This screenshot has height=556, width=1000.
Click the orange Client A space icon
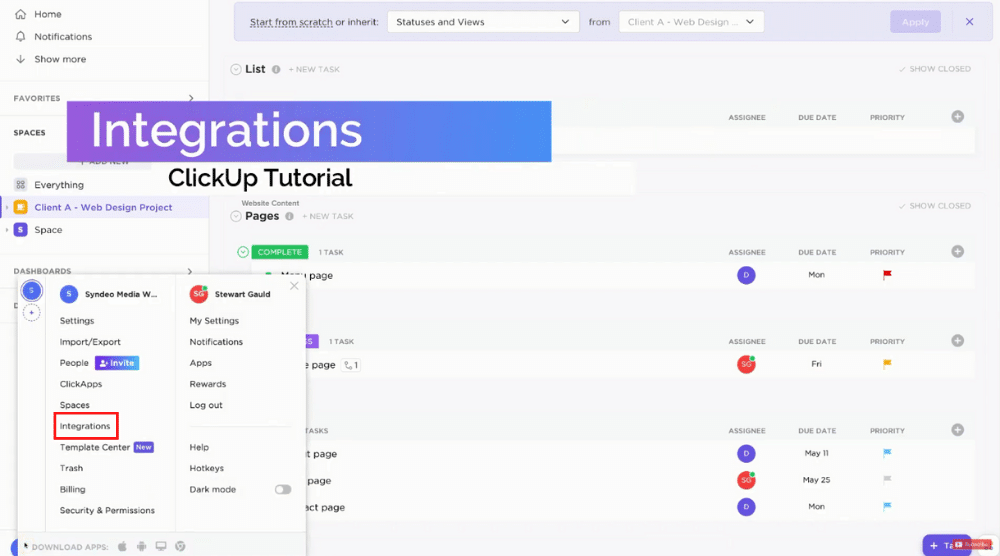(x=20, y=207)
